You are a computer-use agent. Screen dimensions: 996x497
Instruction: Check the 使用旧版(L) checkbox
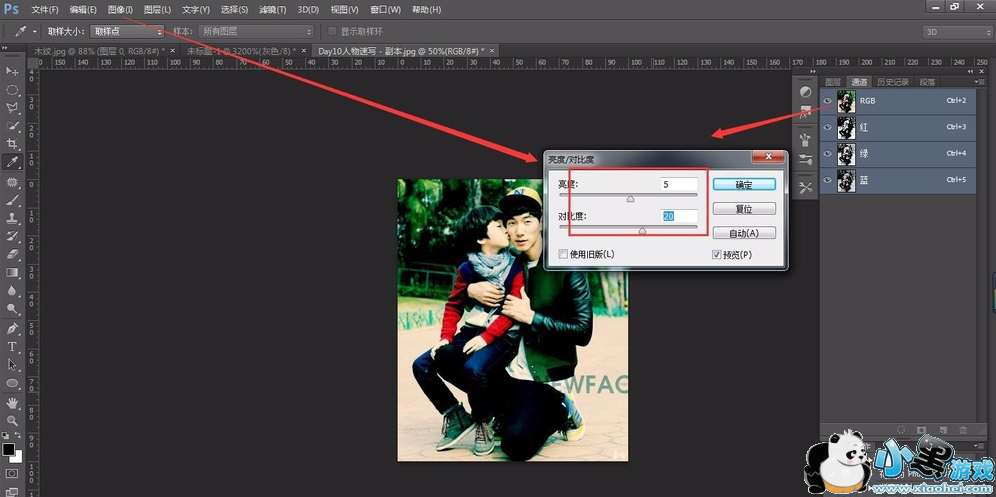563,254
